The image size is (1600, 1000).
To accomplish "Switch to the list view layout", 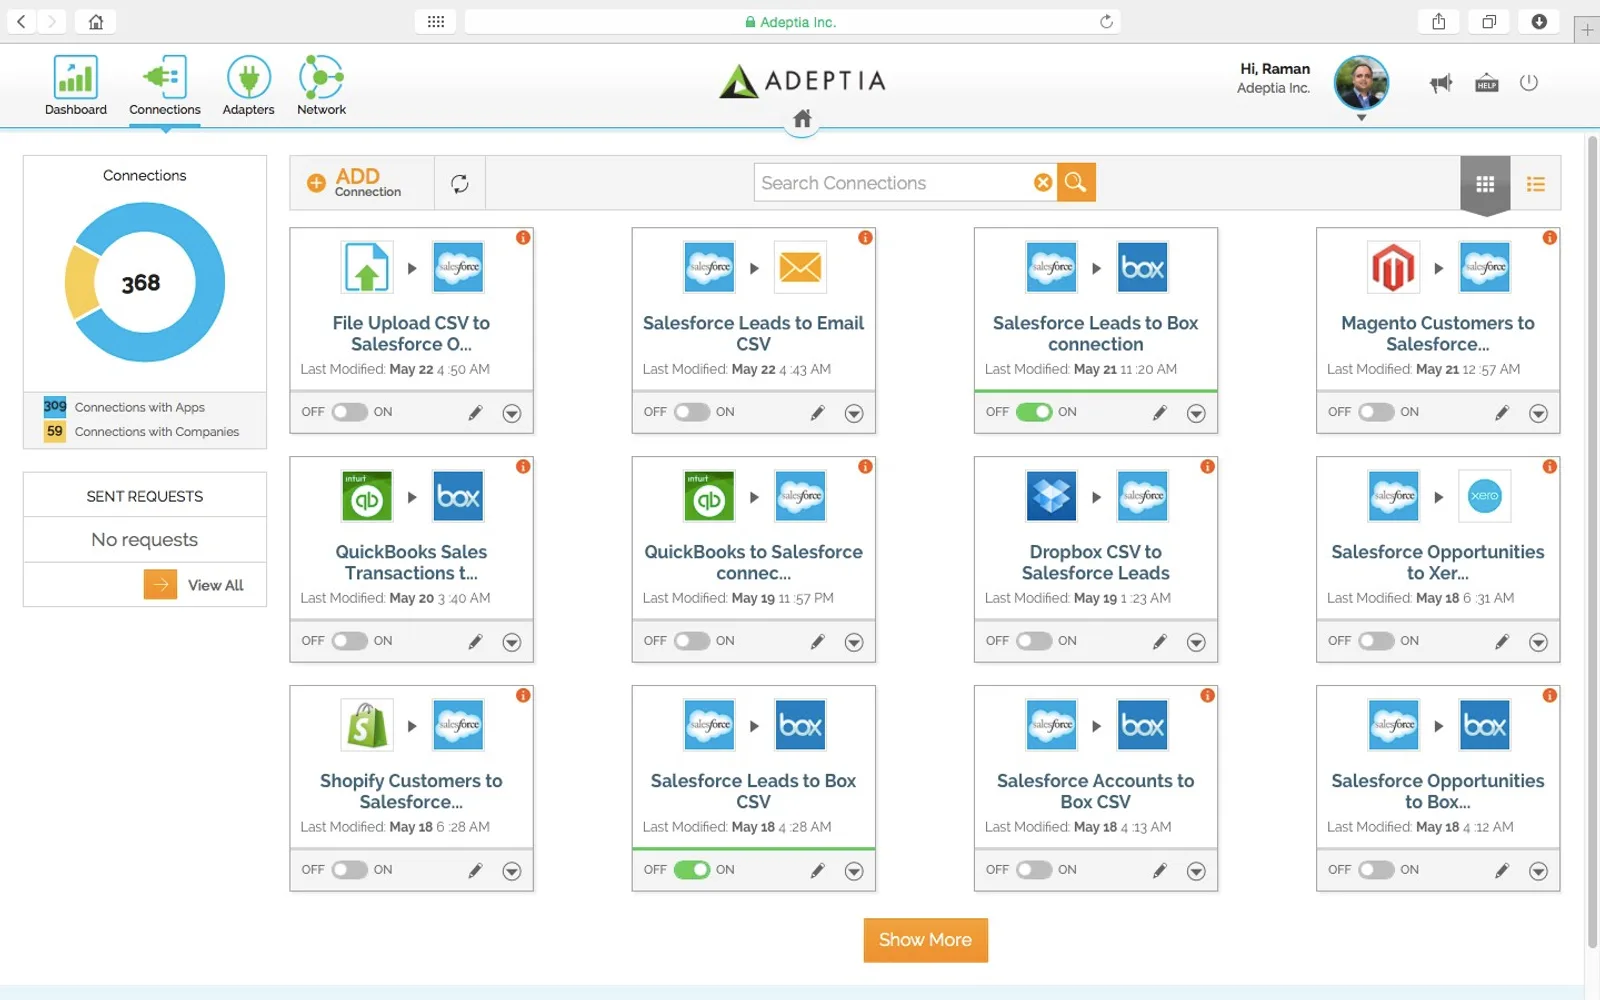I will point(1536,184).
